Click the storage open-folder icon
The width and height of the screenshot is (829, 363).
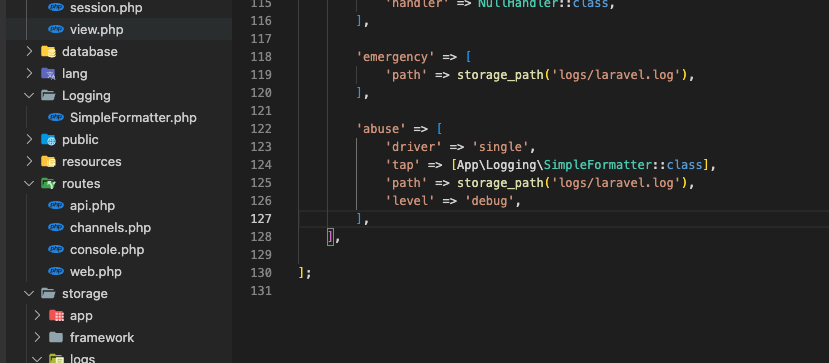pyautogui.click(x=48, y=293)
